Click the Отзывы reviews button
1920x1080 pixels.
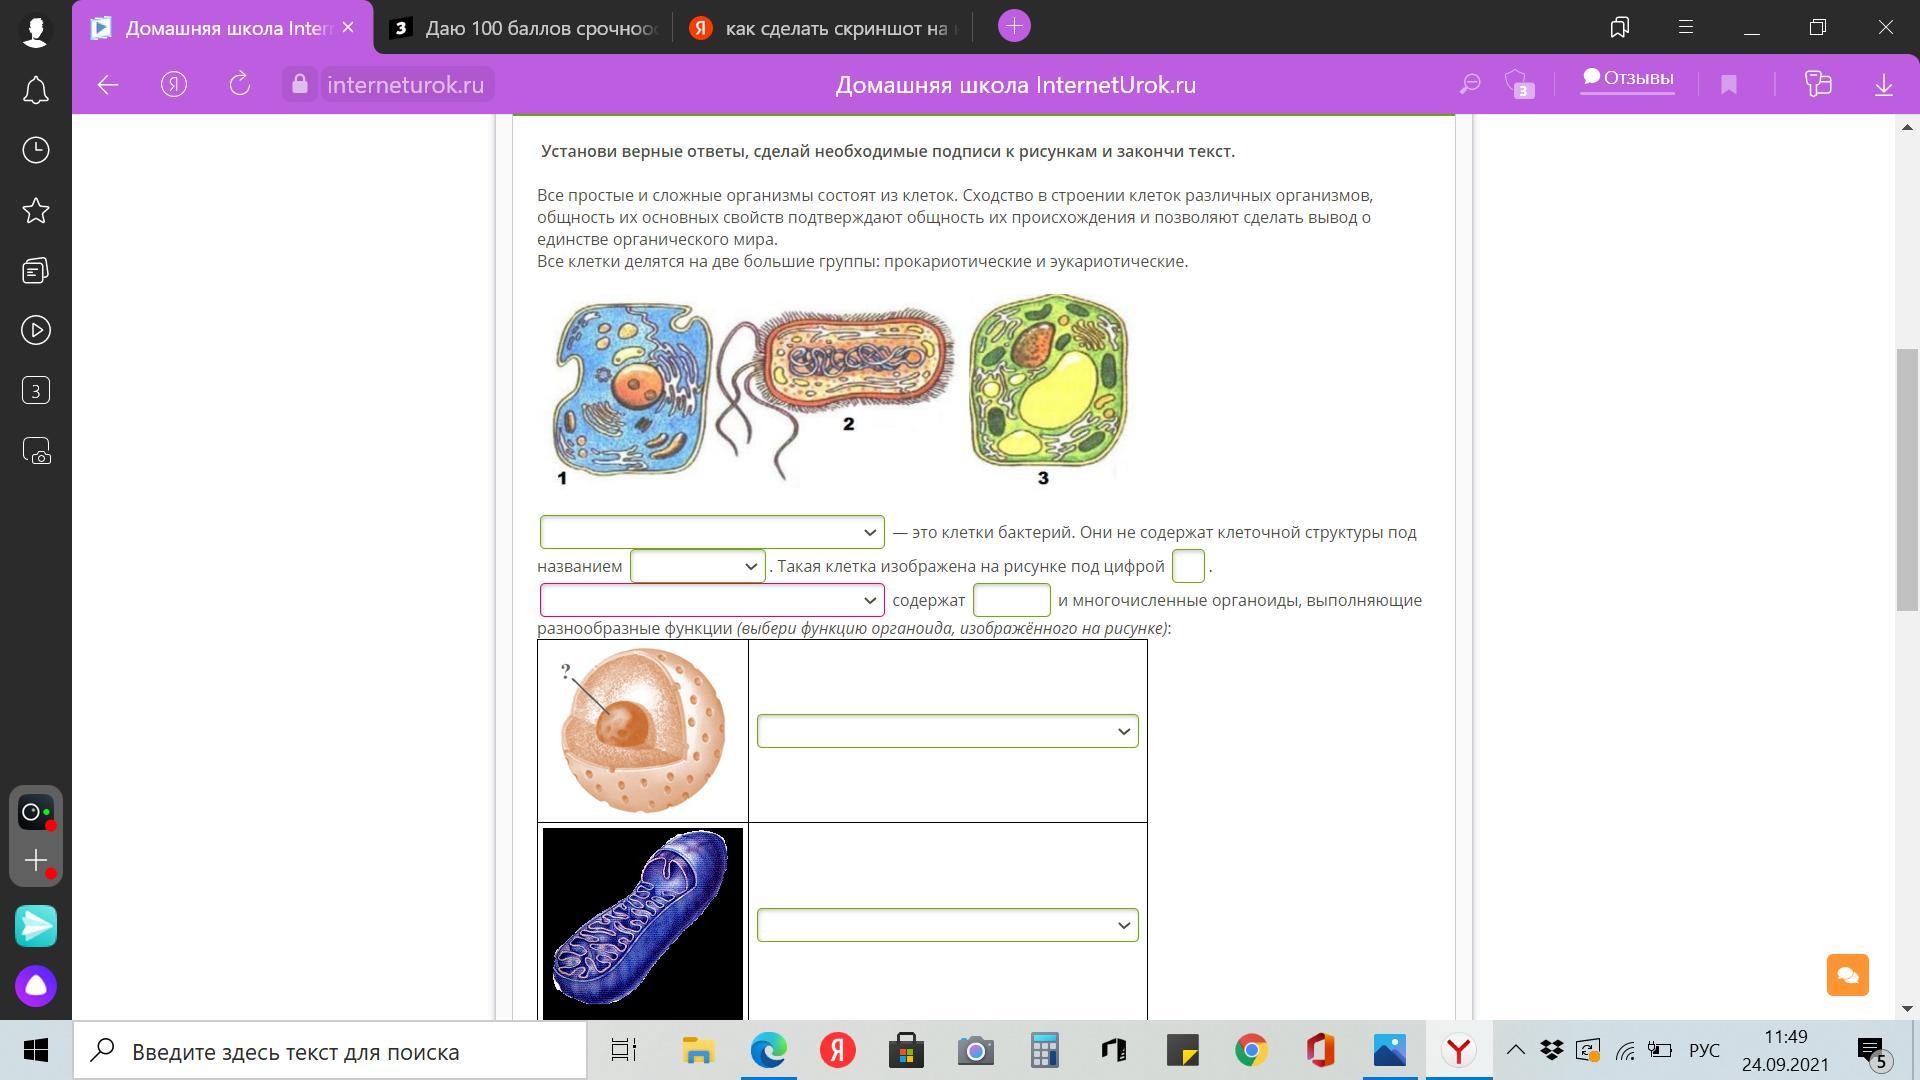pyautogui.click(x=1627, y=78)
